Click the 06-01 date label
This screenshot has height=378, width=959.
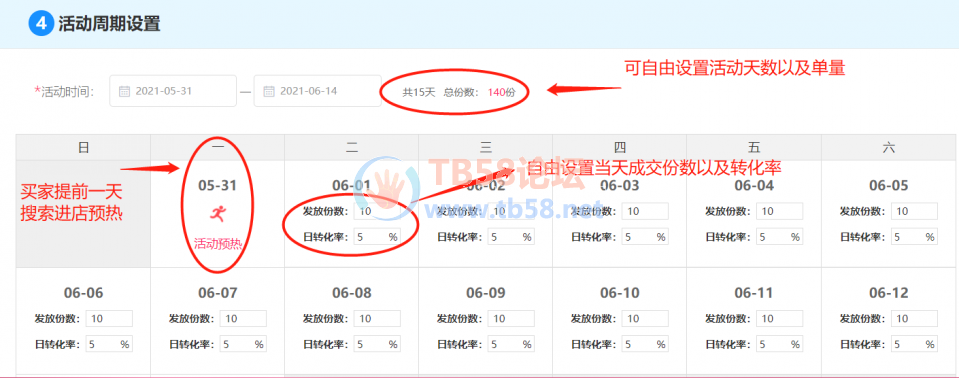pos(352,185)
